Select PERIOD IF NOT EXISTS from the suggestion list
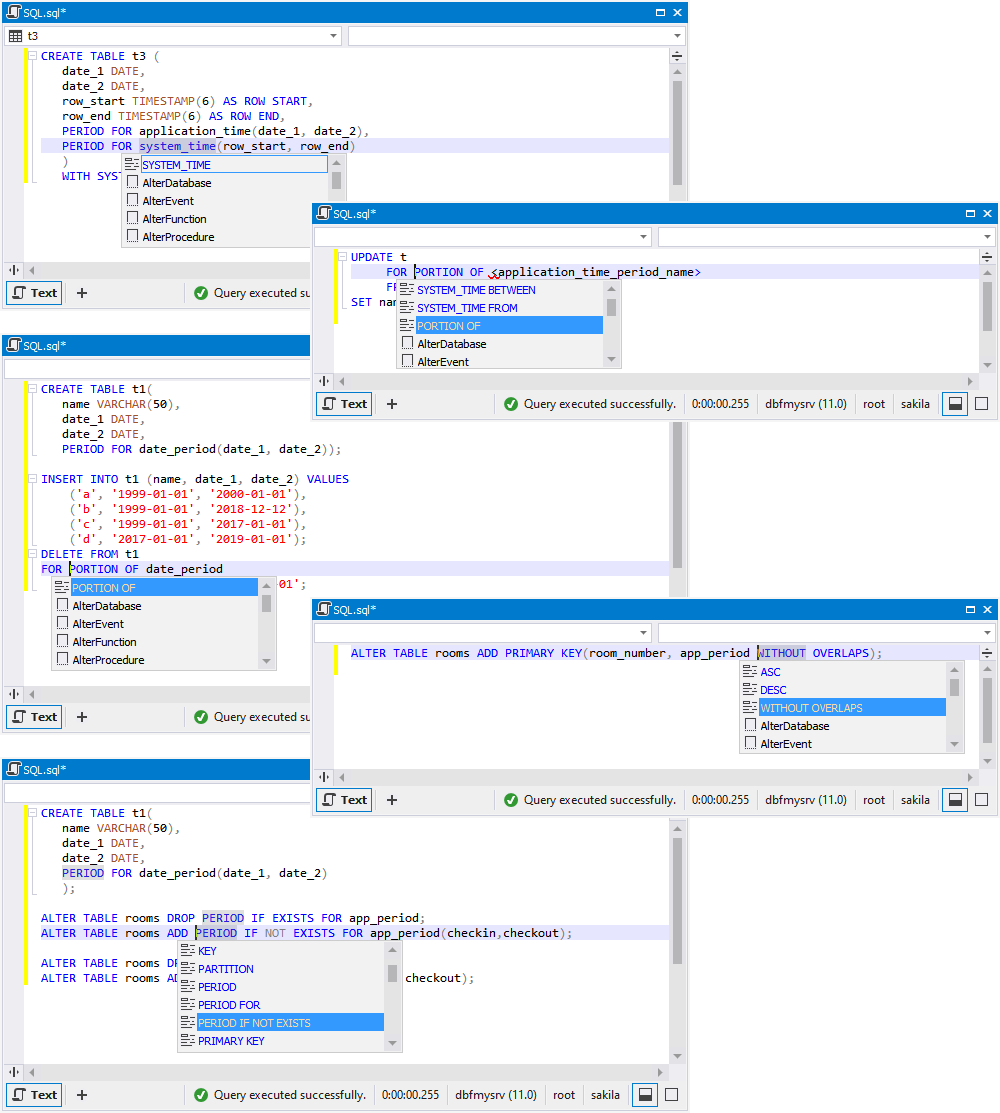The width and height of the screenshot is (1000, 1113). 254,1023
